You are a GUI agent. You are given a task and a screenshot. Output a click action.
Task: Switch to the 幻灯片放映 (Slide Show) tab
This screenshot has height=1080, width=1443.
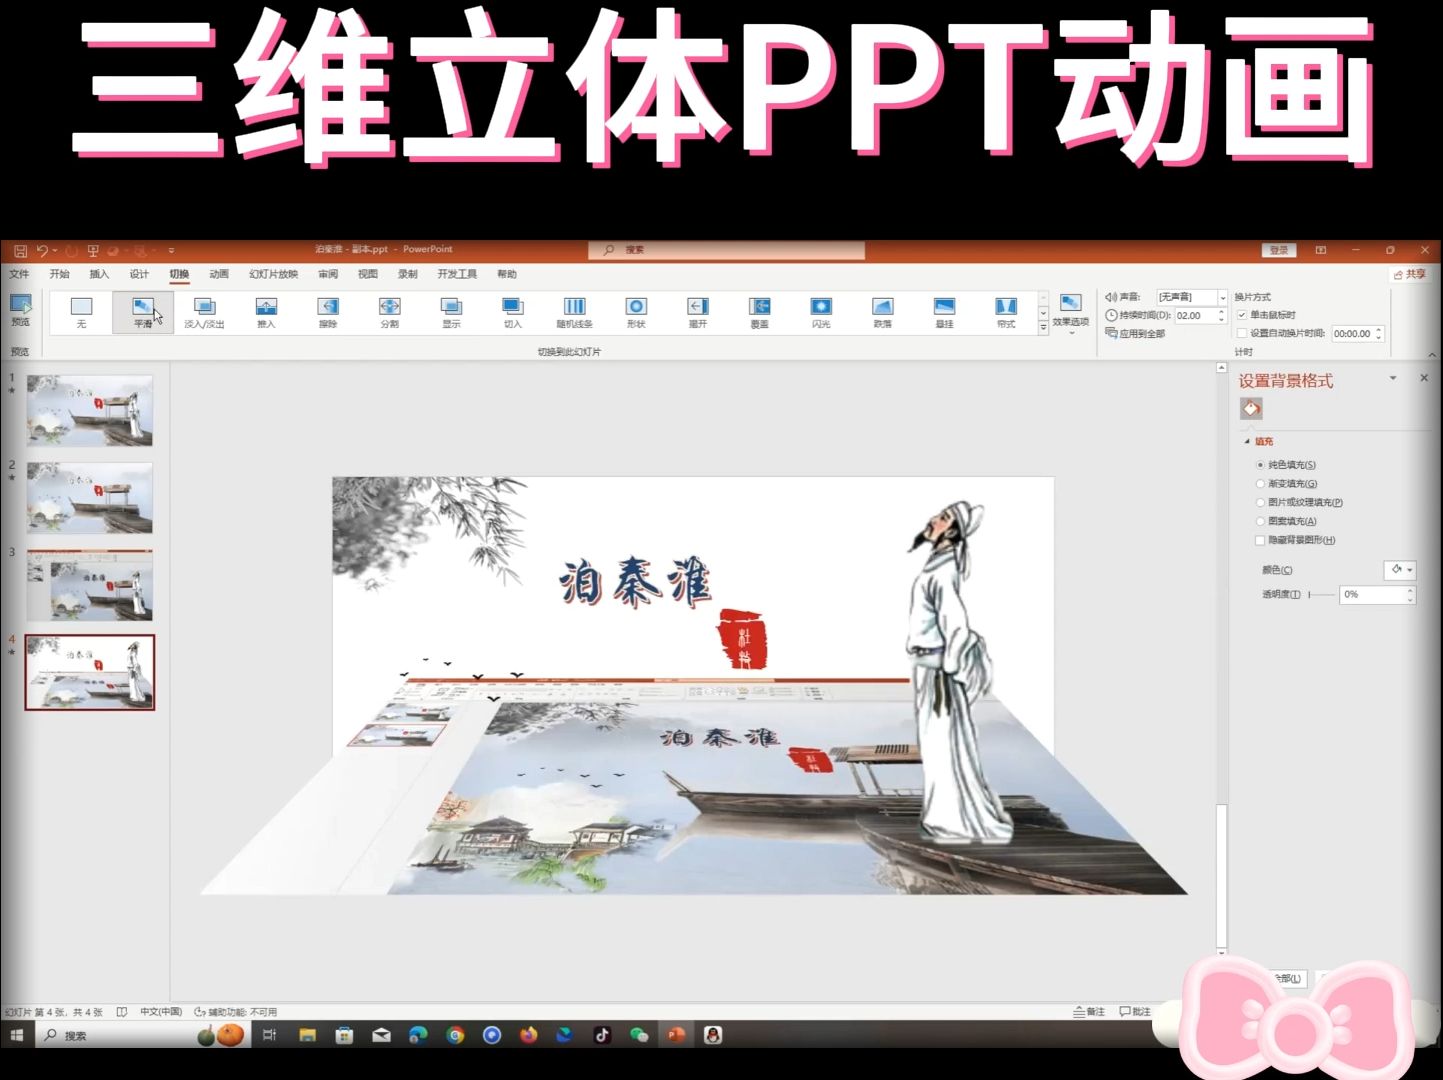coord(273,274)
